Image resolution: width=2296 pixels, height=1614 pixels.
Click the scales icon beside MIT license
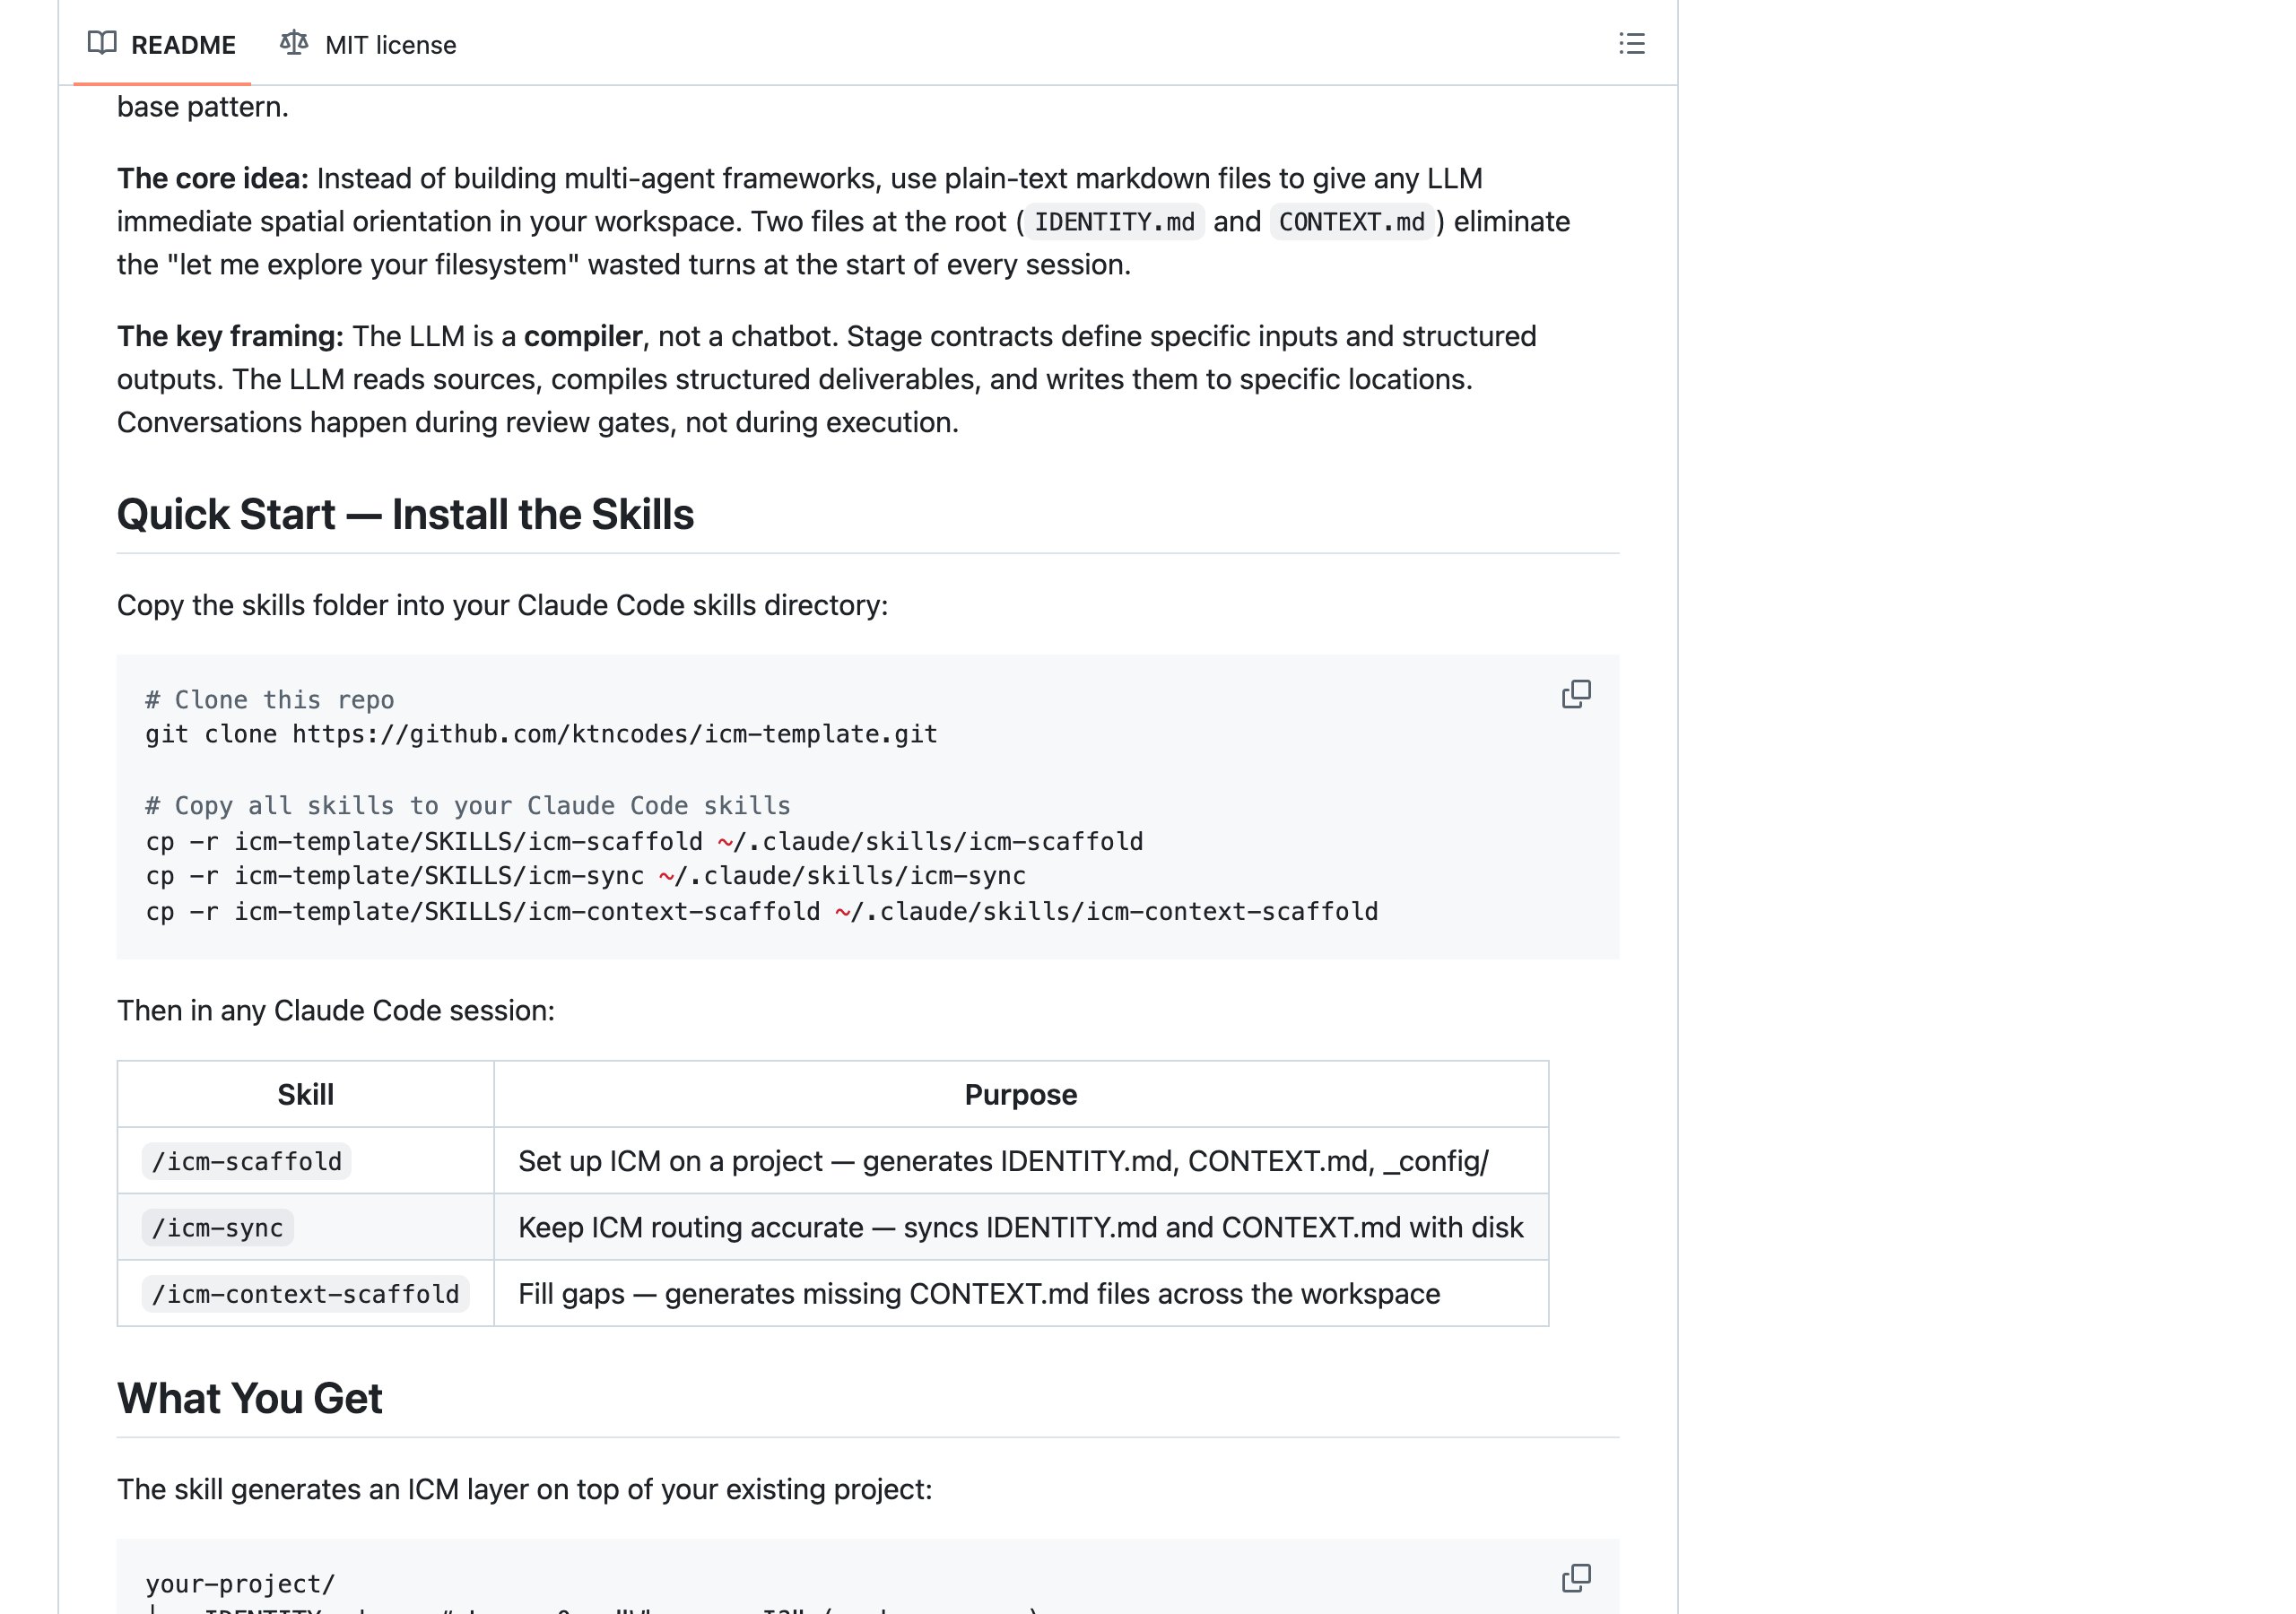click(x=294, y=43)
